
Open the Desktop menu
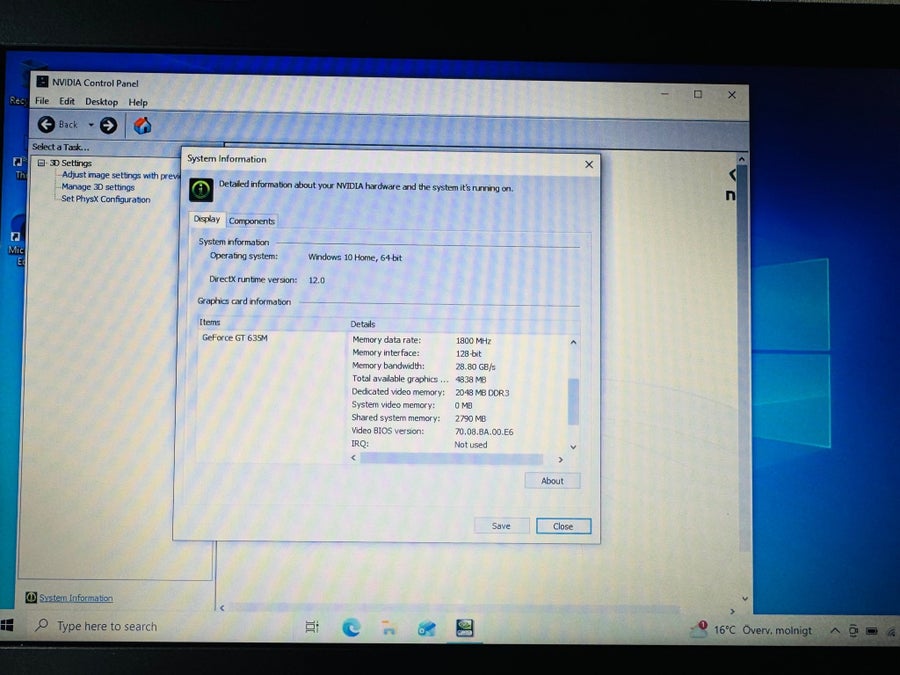[x=102, y=102]
